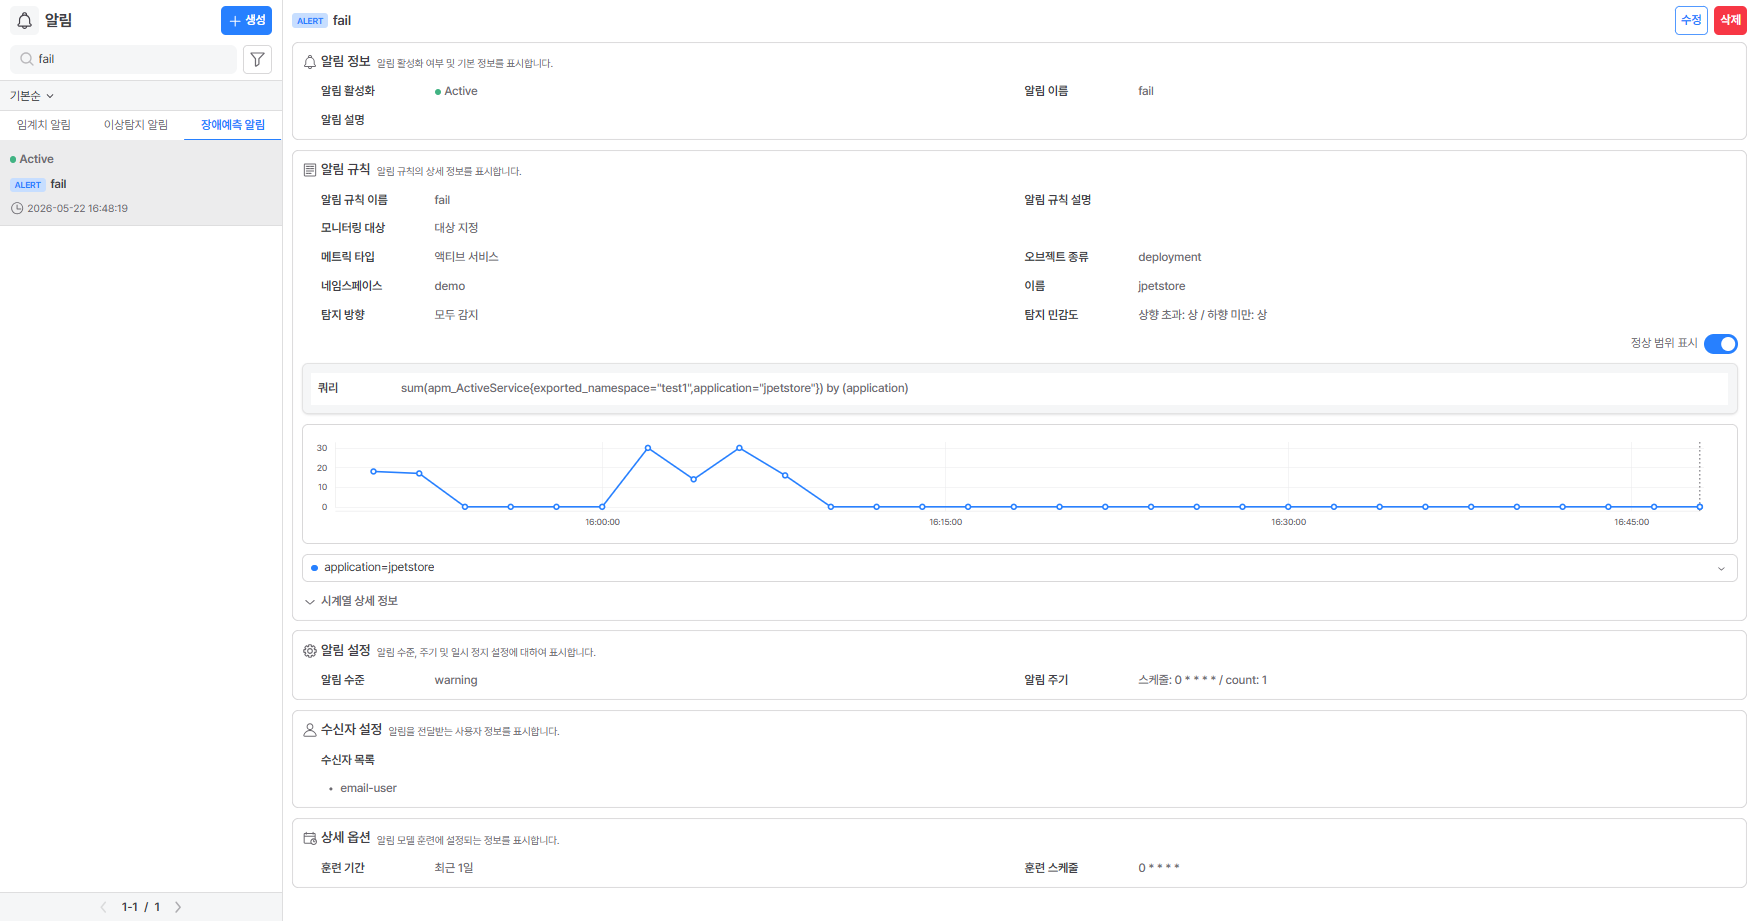Click the 1-1 / 1 pagination text
Screen dimensions: 1757x921
tap(141, 907)
